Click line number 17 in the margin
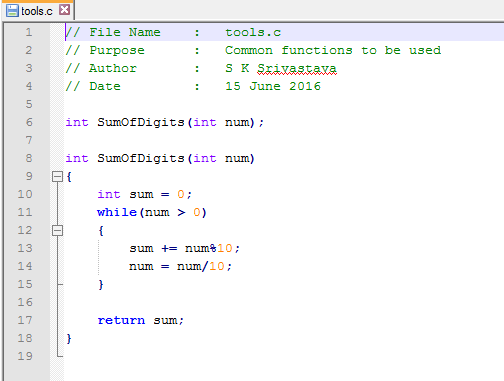Viewport: 504px width, 381px height. coord(25,320)
